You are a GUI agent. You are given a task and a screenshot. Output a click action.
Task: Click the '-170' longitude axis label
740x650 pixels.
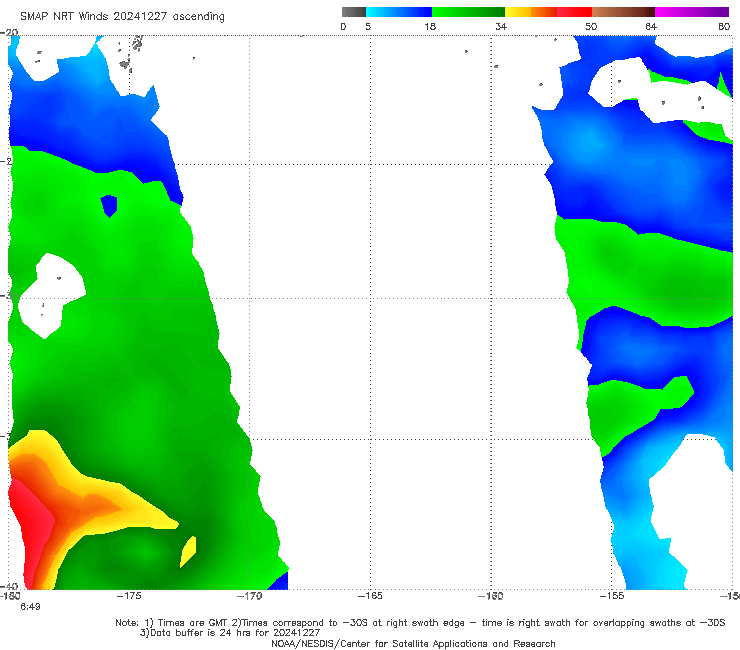250,596
